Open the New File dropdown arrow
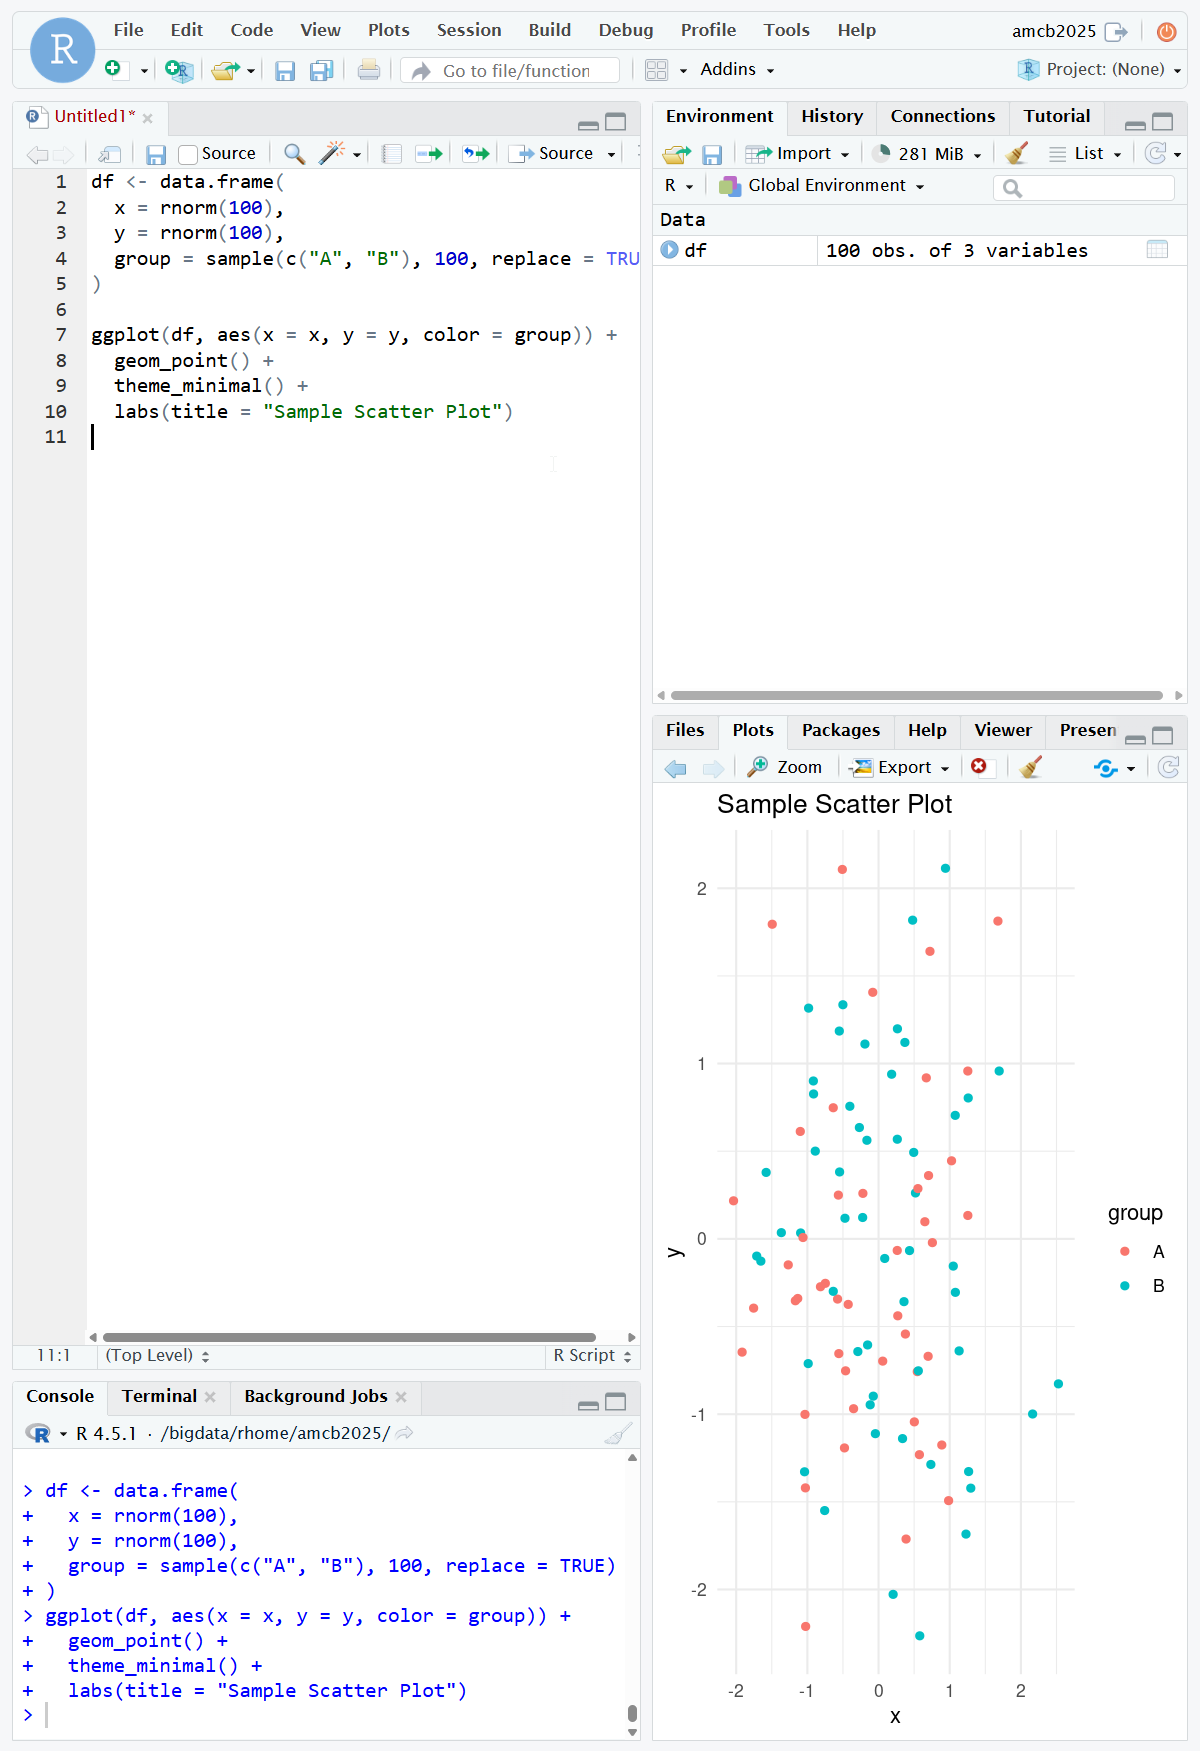Screen dimensions: 1200x1751 pyautogui.click(x=144, y=71)
